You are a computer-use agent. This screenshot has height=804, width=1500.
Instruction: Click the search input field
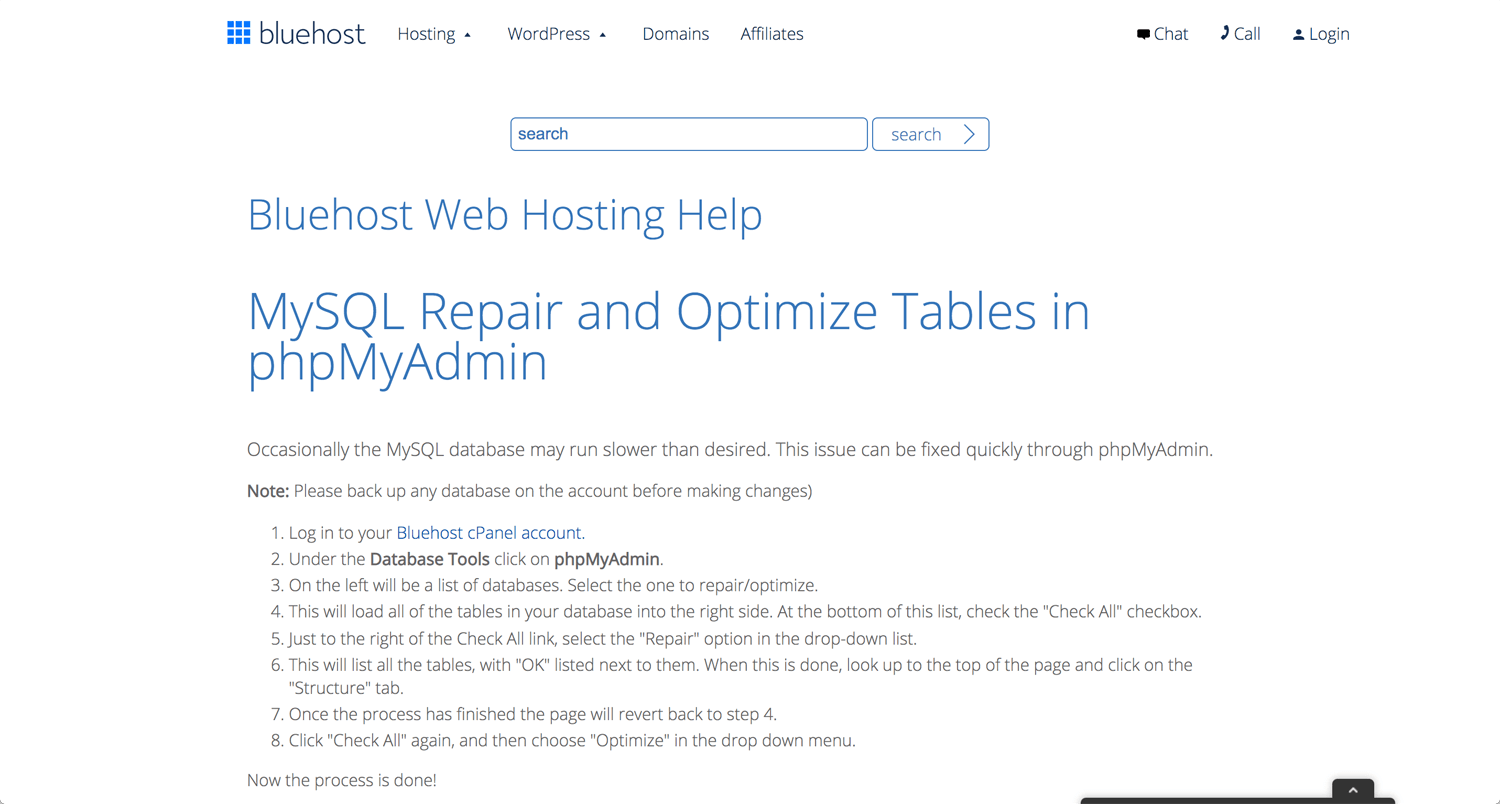click(689, 134)
